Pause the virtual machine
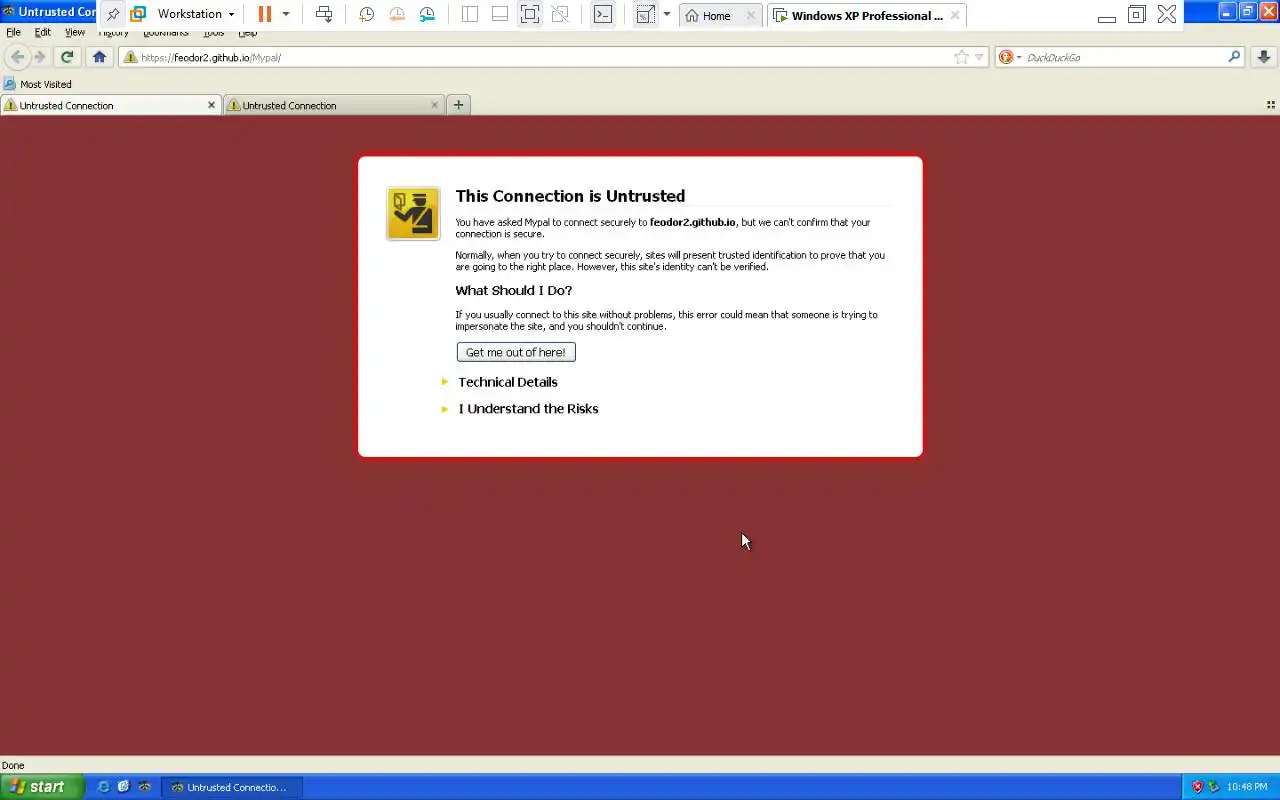This screenshot has height=800, width=1280. 265,14
